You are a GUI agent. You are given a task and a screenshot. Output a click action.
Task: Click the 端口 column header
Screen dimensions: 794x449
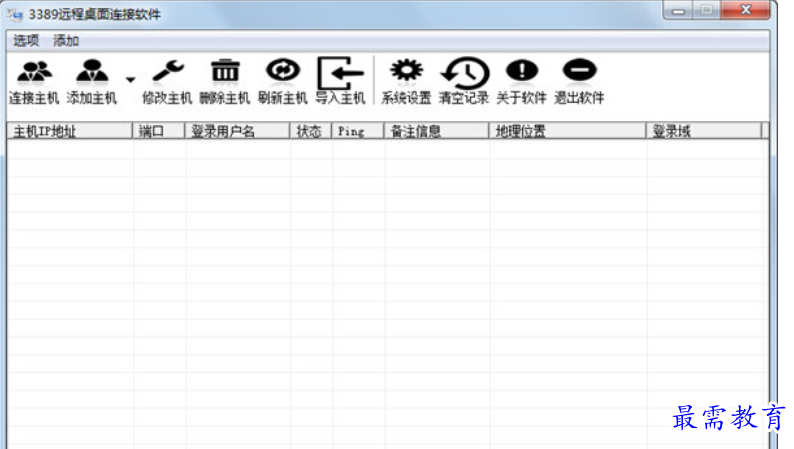point(158,132)
